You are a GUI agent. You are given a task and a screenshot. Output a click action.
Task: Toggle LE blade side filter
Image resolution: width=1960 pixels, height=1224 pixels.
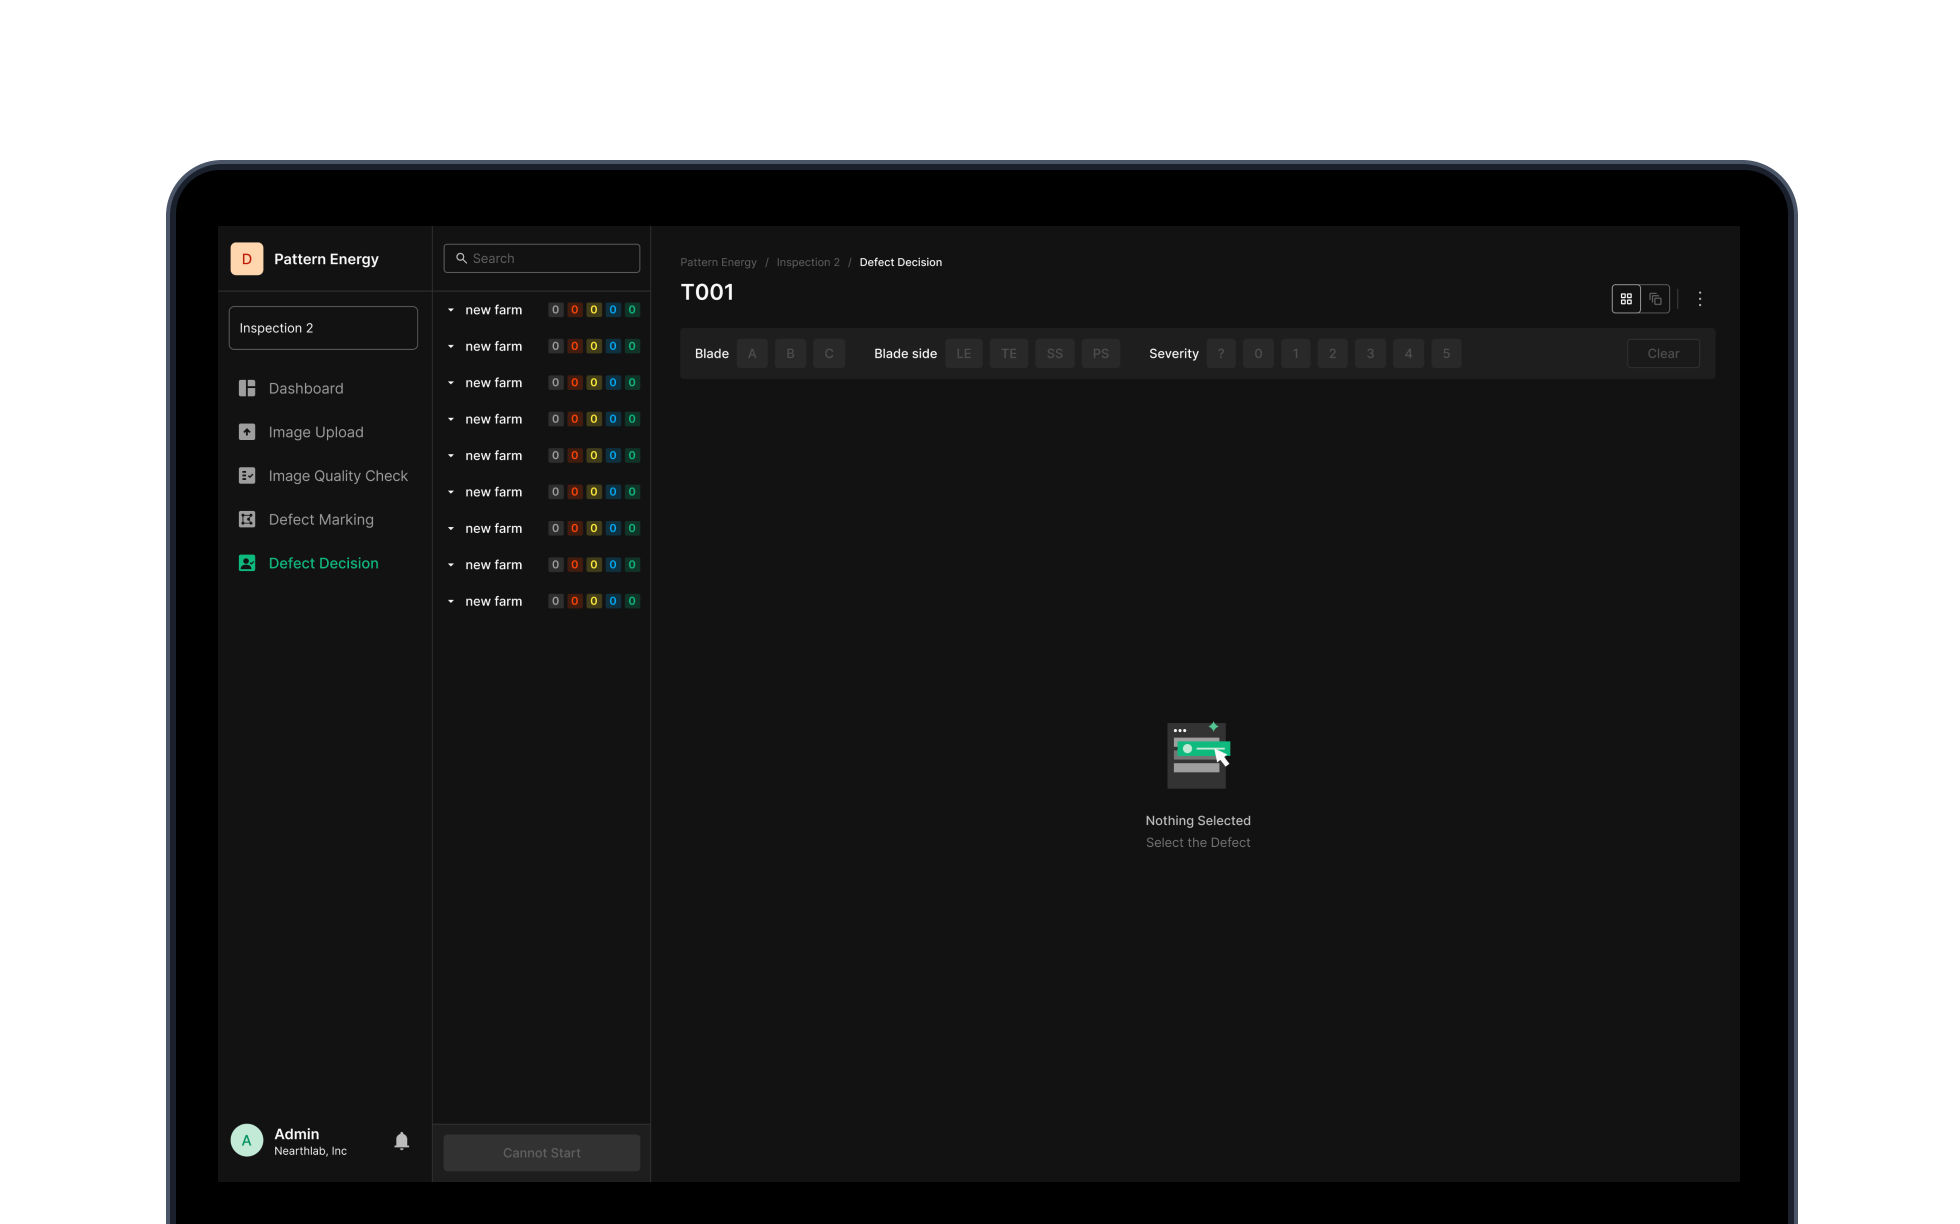pos(963,354)
